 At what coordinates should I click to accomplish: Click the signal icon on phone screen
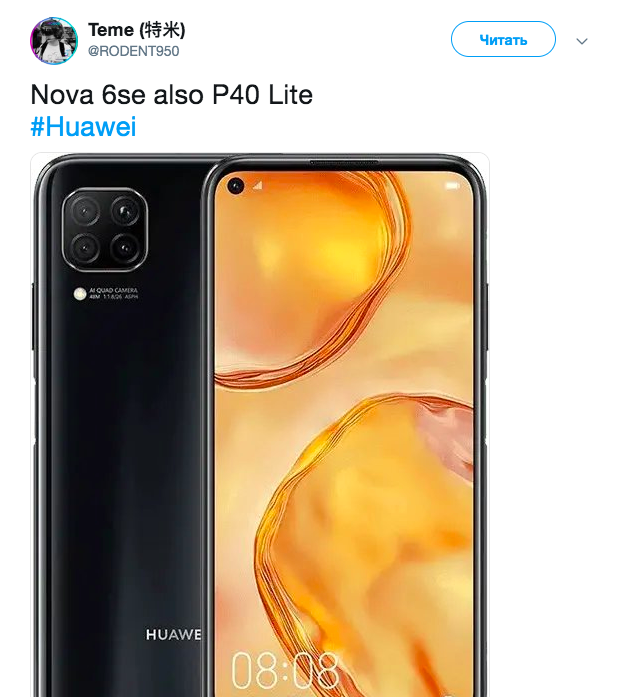(x=258, y=185)
